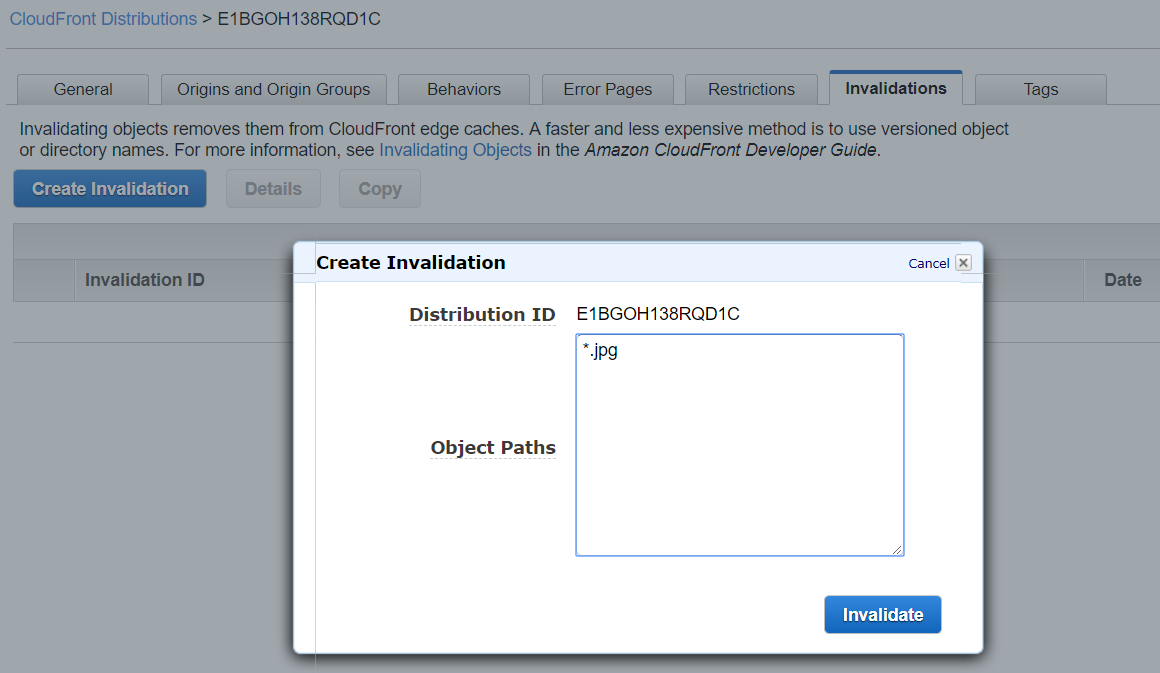This screenshot has height=673, width=1160.
Task: Switch to the Error Pages tab
Action: (x=607, y=89)
